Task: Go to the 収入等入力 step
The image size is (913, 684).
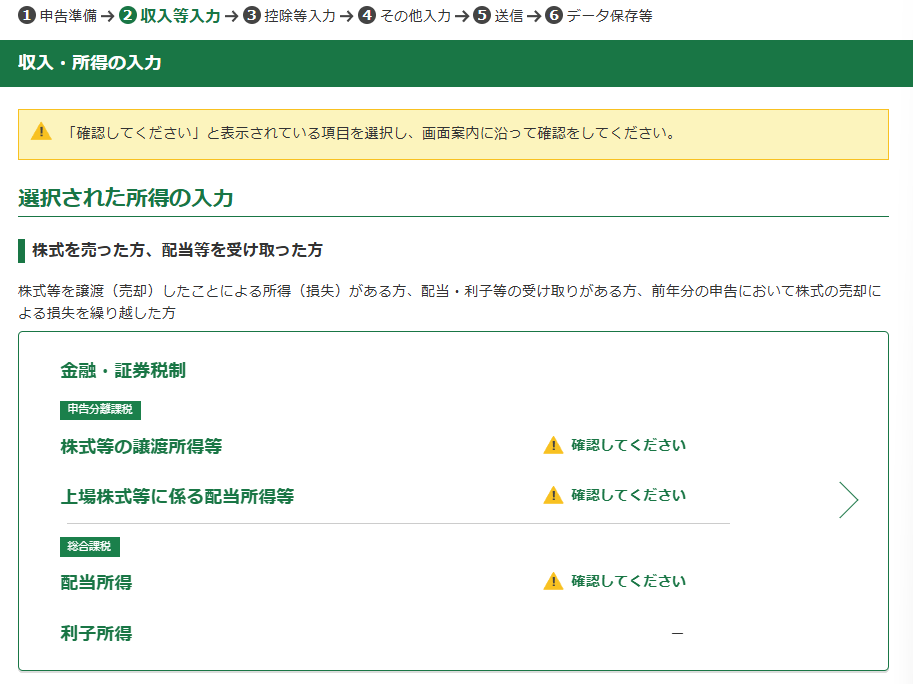Action: click(x=180, y=16)
